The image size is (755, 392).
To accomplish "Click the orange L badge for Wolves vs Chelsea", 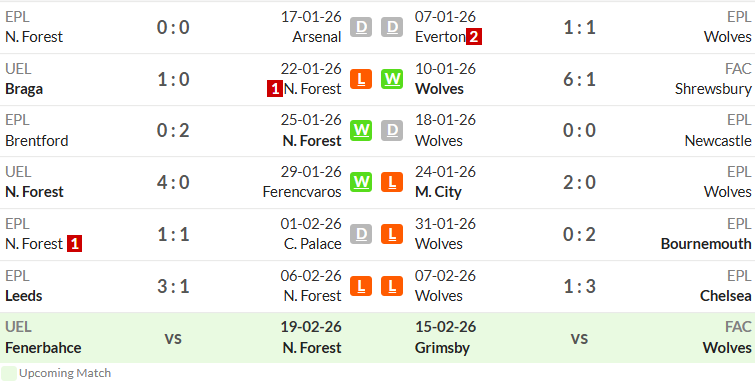I will click(x=392, y=286).
